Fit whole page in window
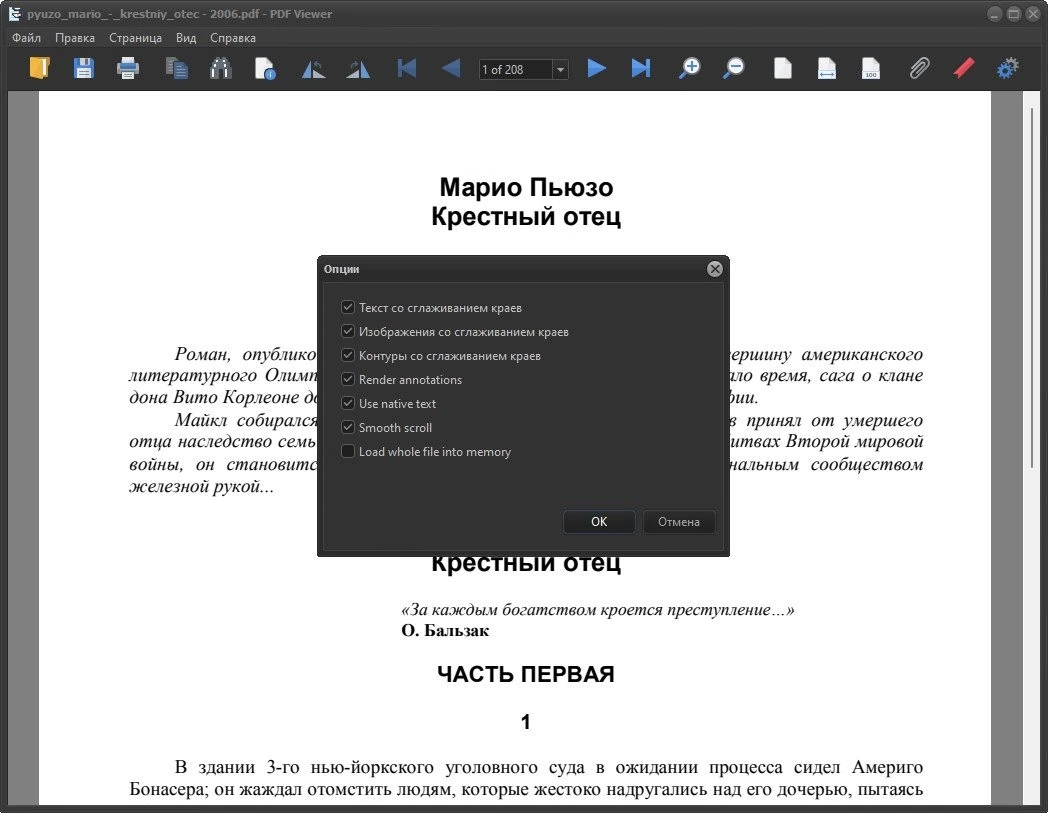The image size is (1048, 813). pyautogui.click(x=783, y=68)
